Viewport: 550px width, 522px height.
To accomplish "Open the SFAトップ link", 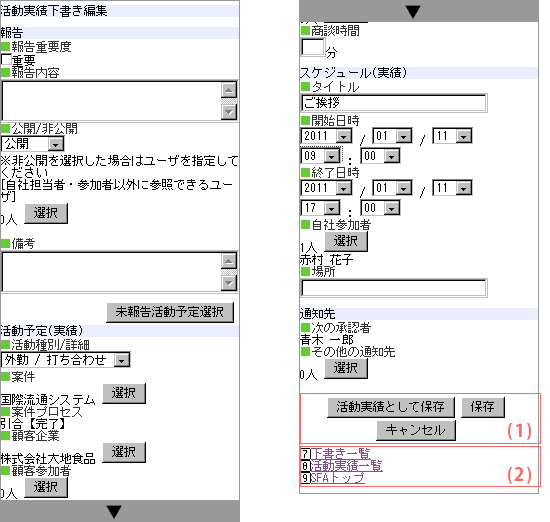I will [x=337, y=478].
